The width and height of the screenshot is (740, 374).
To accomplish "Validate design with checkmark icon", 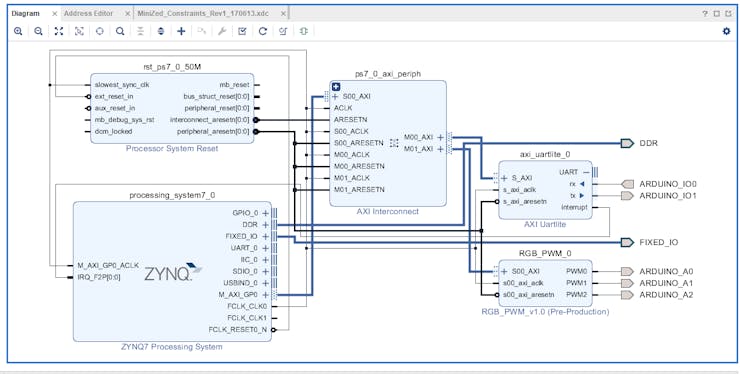I will pos(243,31).
